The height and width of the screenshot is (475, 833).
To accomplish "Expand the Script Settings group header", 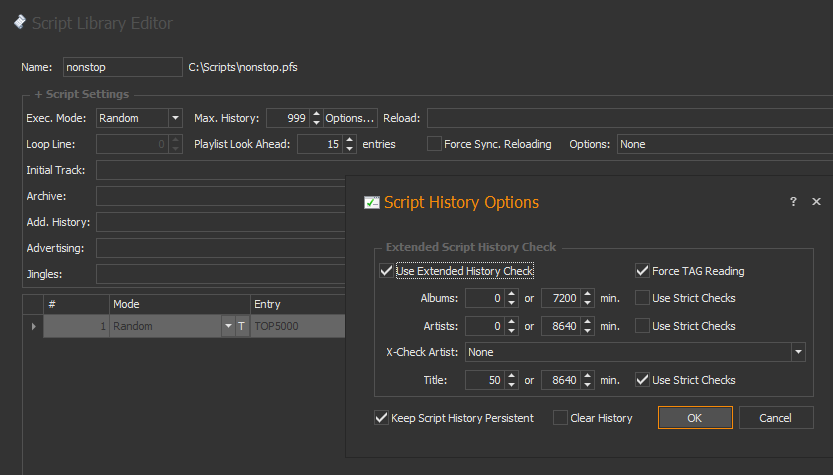I will [82, 94].
